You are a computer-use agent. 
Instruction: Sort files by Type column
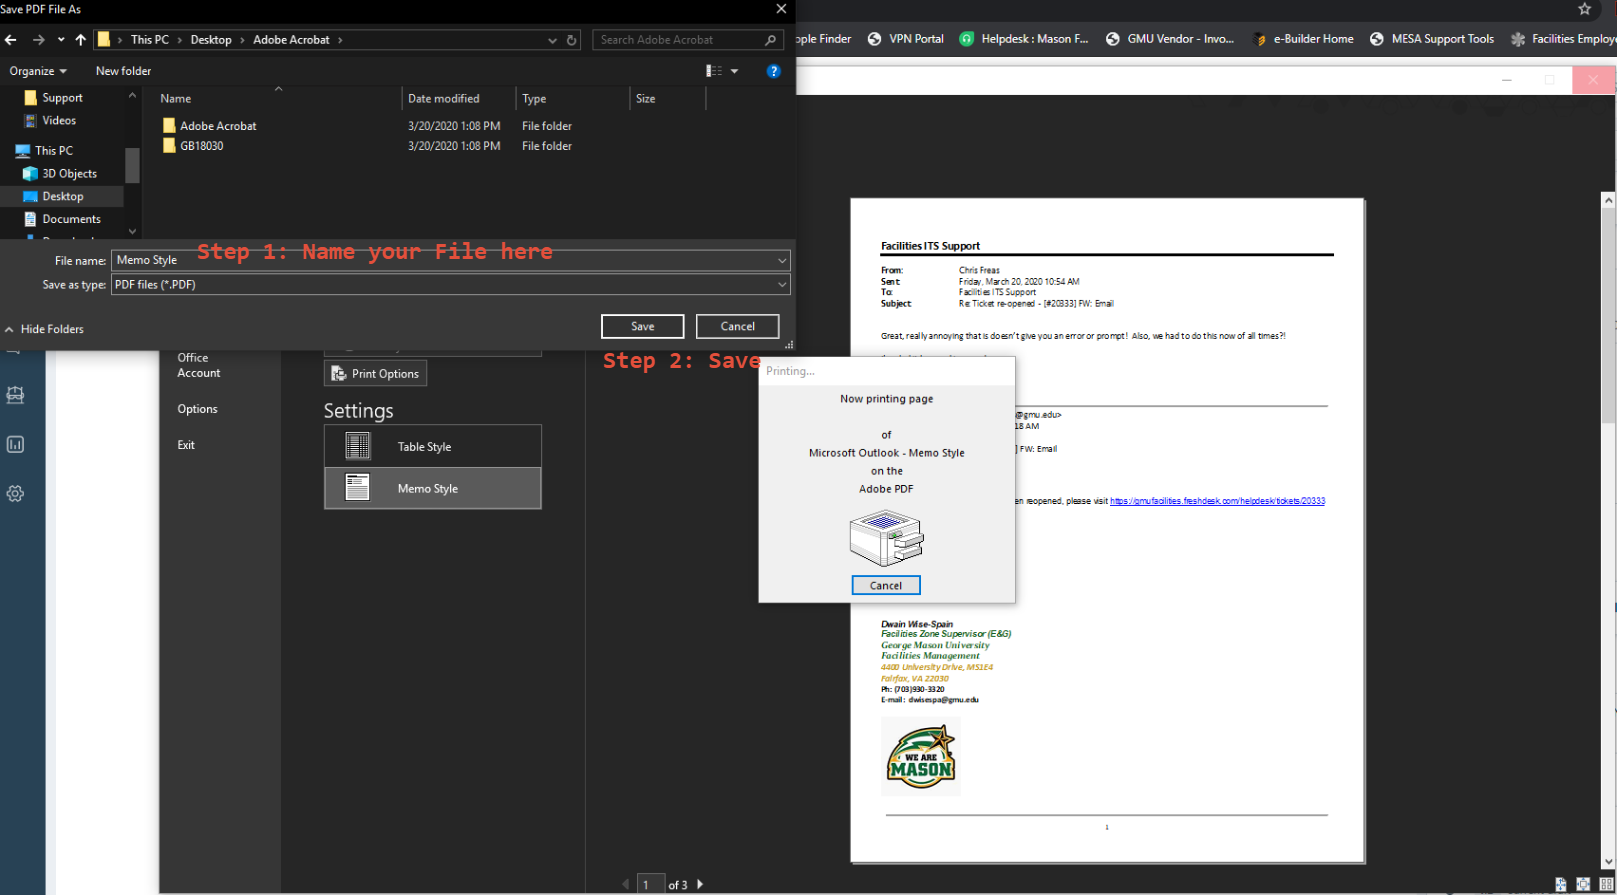534,99
